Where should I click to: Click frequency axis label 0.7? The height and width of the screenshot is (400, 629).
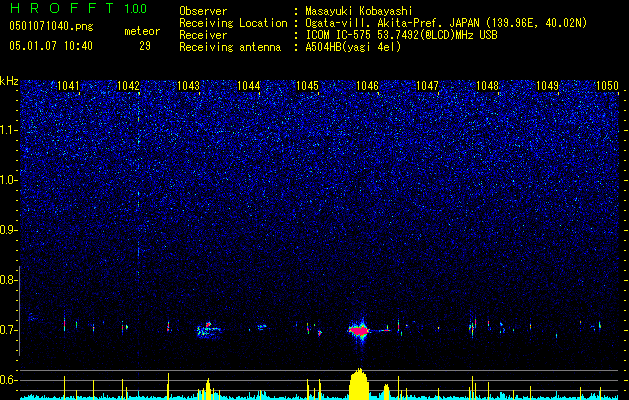pos(8,330)
